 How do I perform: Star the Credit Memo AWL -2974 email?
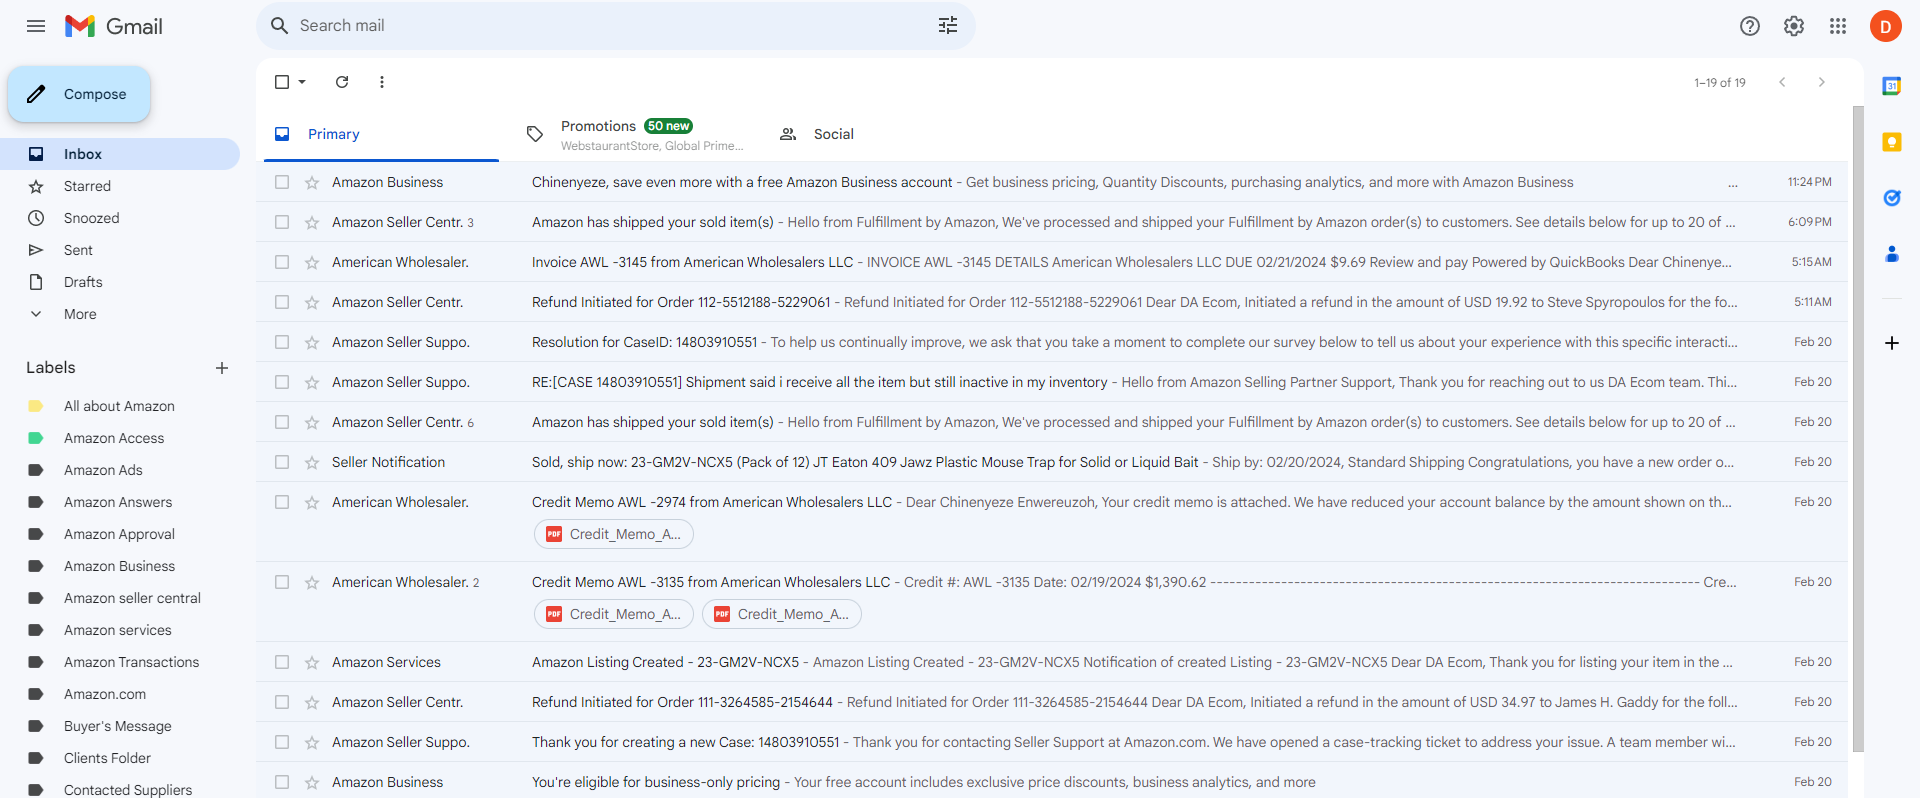tap(312, 502)
